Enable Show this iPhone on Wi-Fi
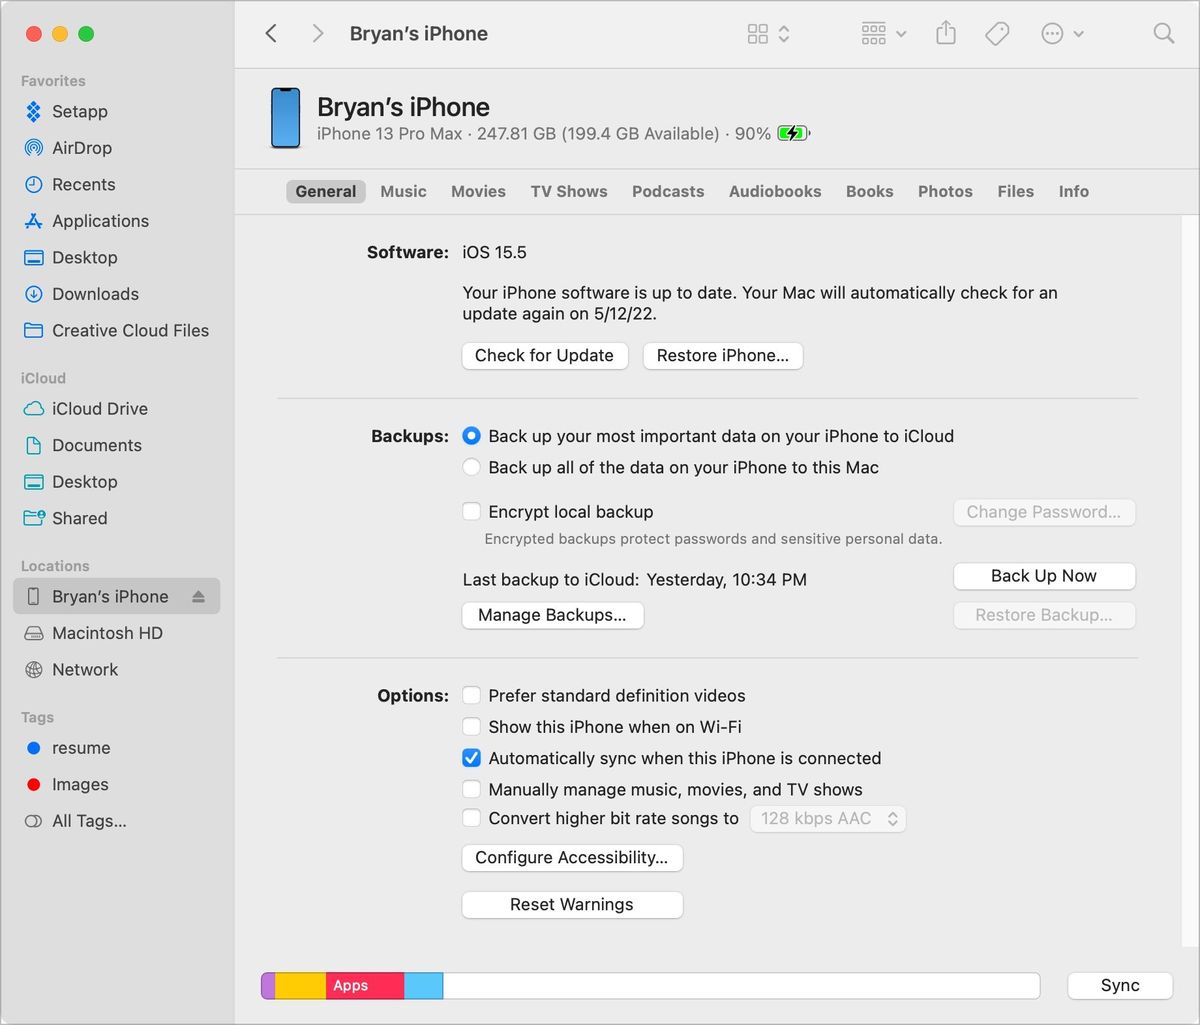Screen dimensions: 1200x1025 coord(471,726)
